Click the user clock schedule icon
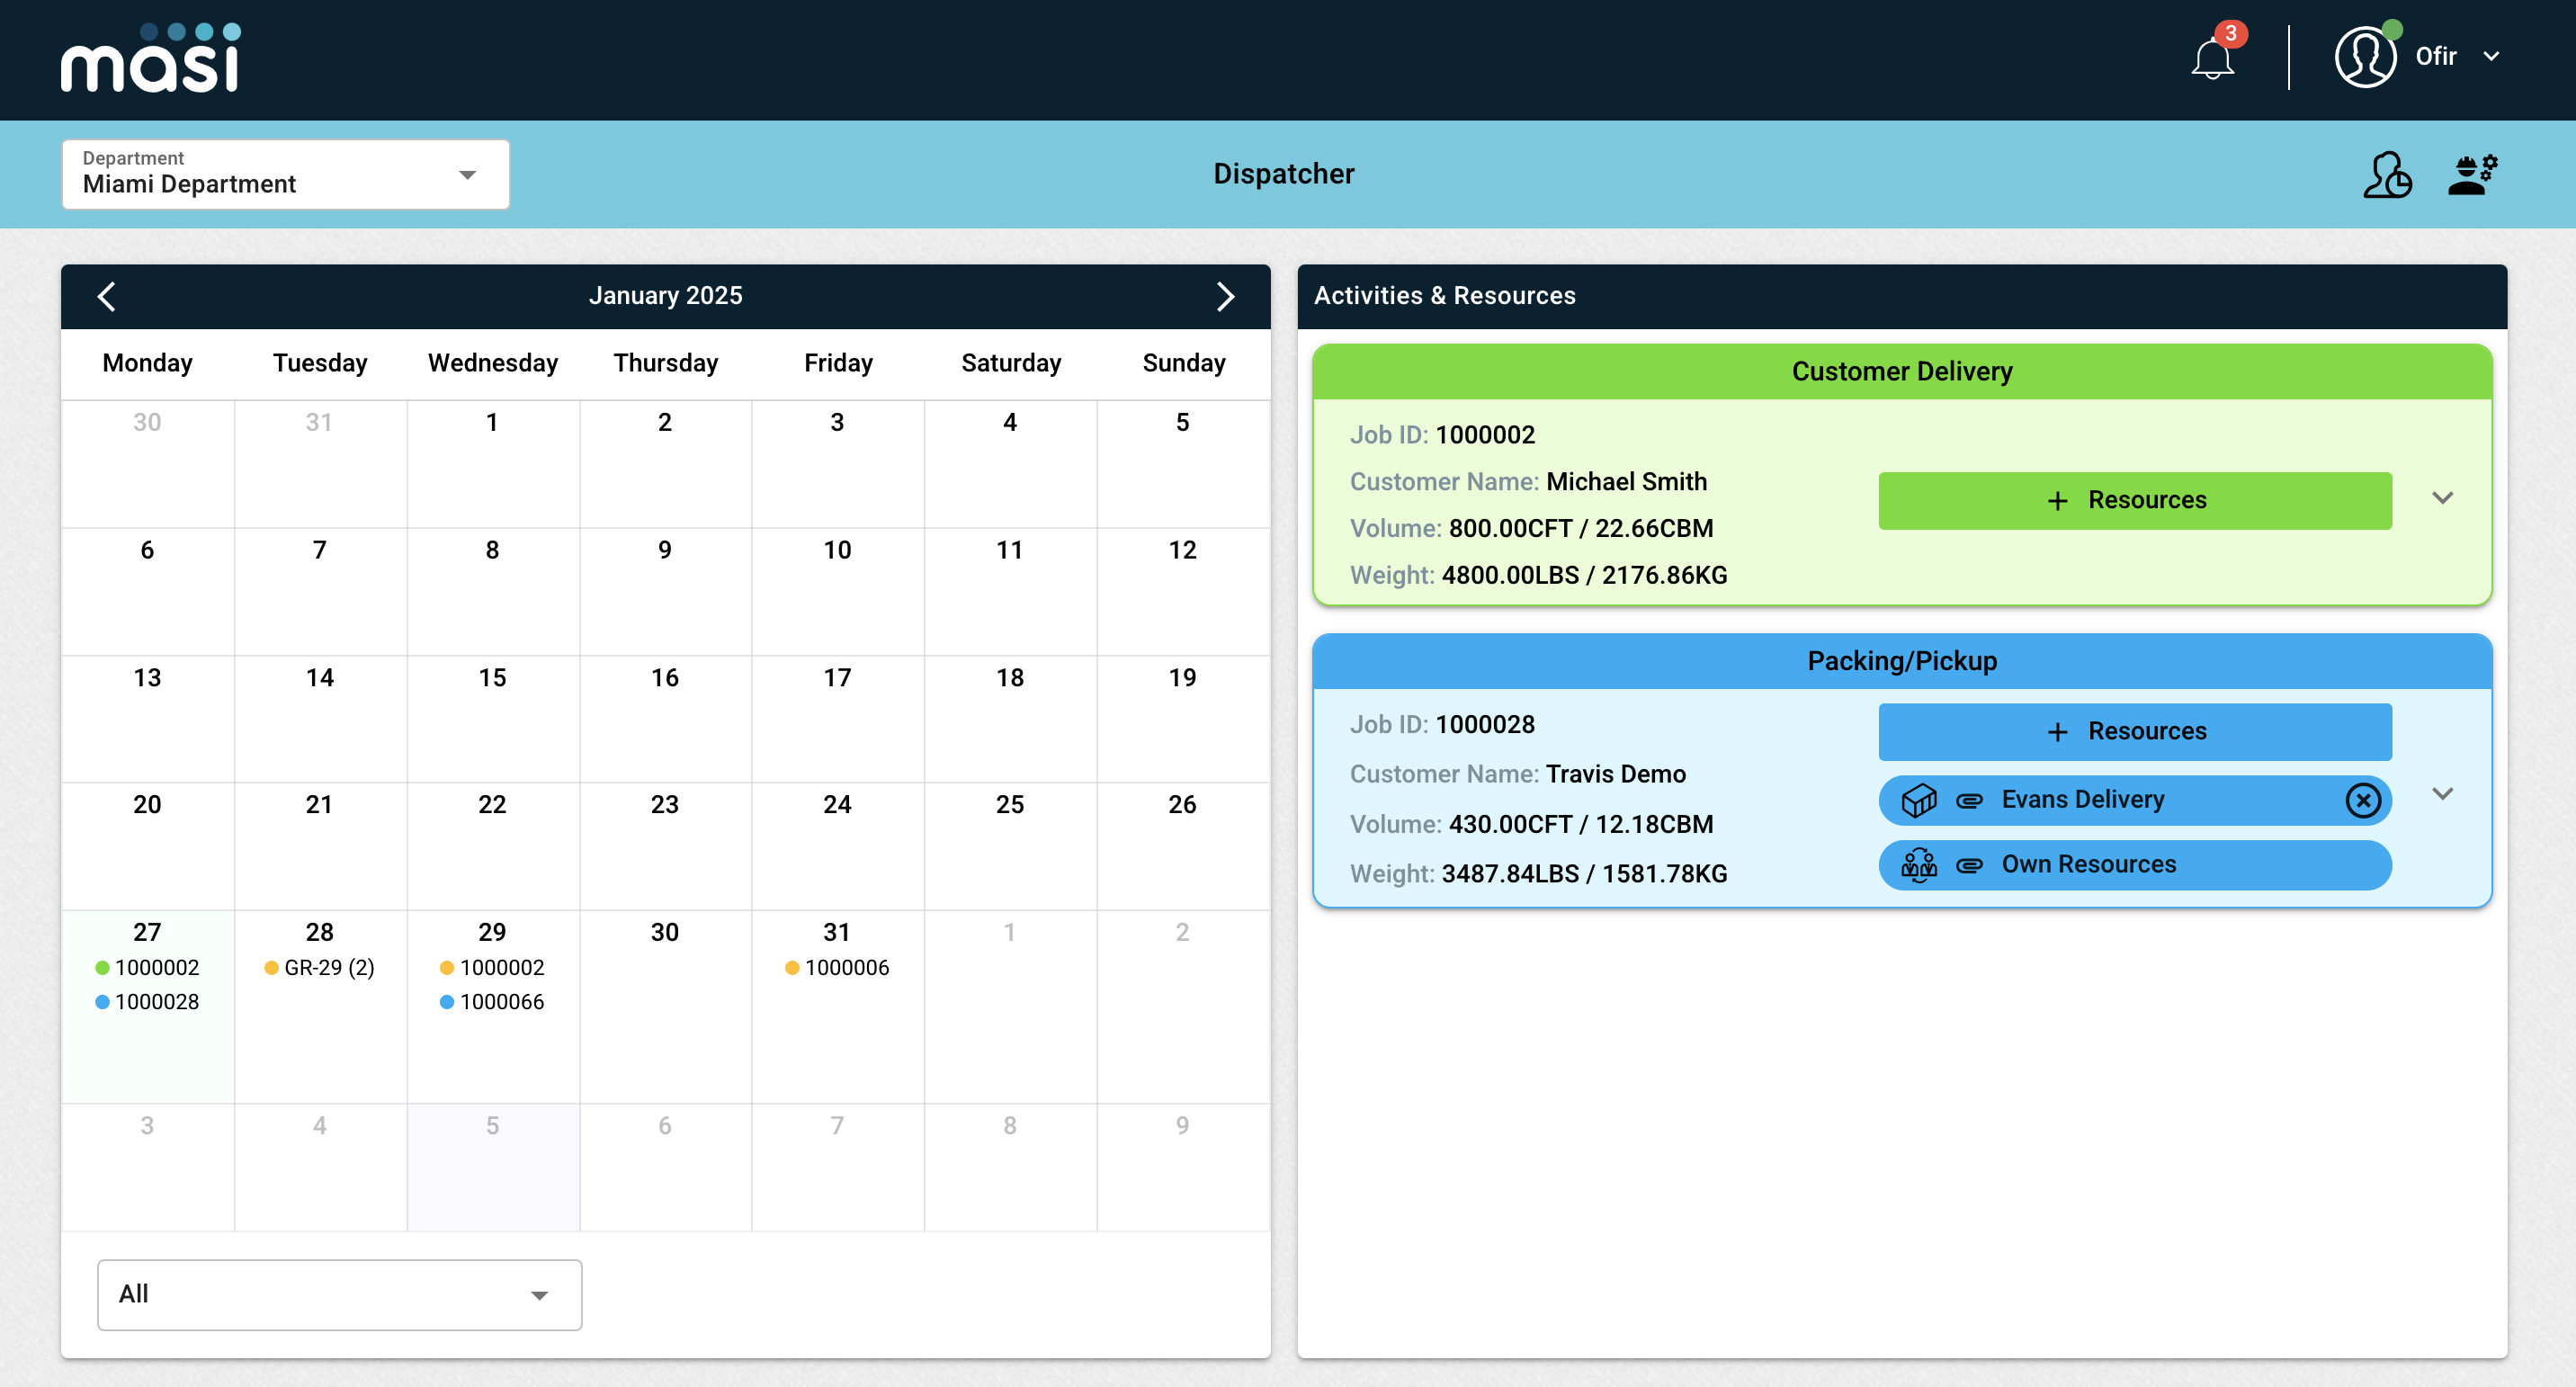2576x1387 pixels. (2386, 175)
